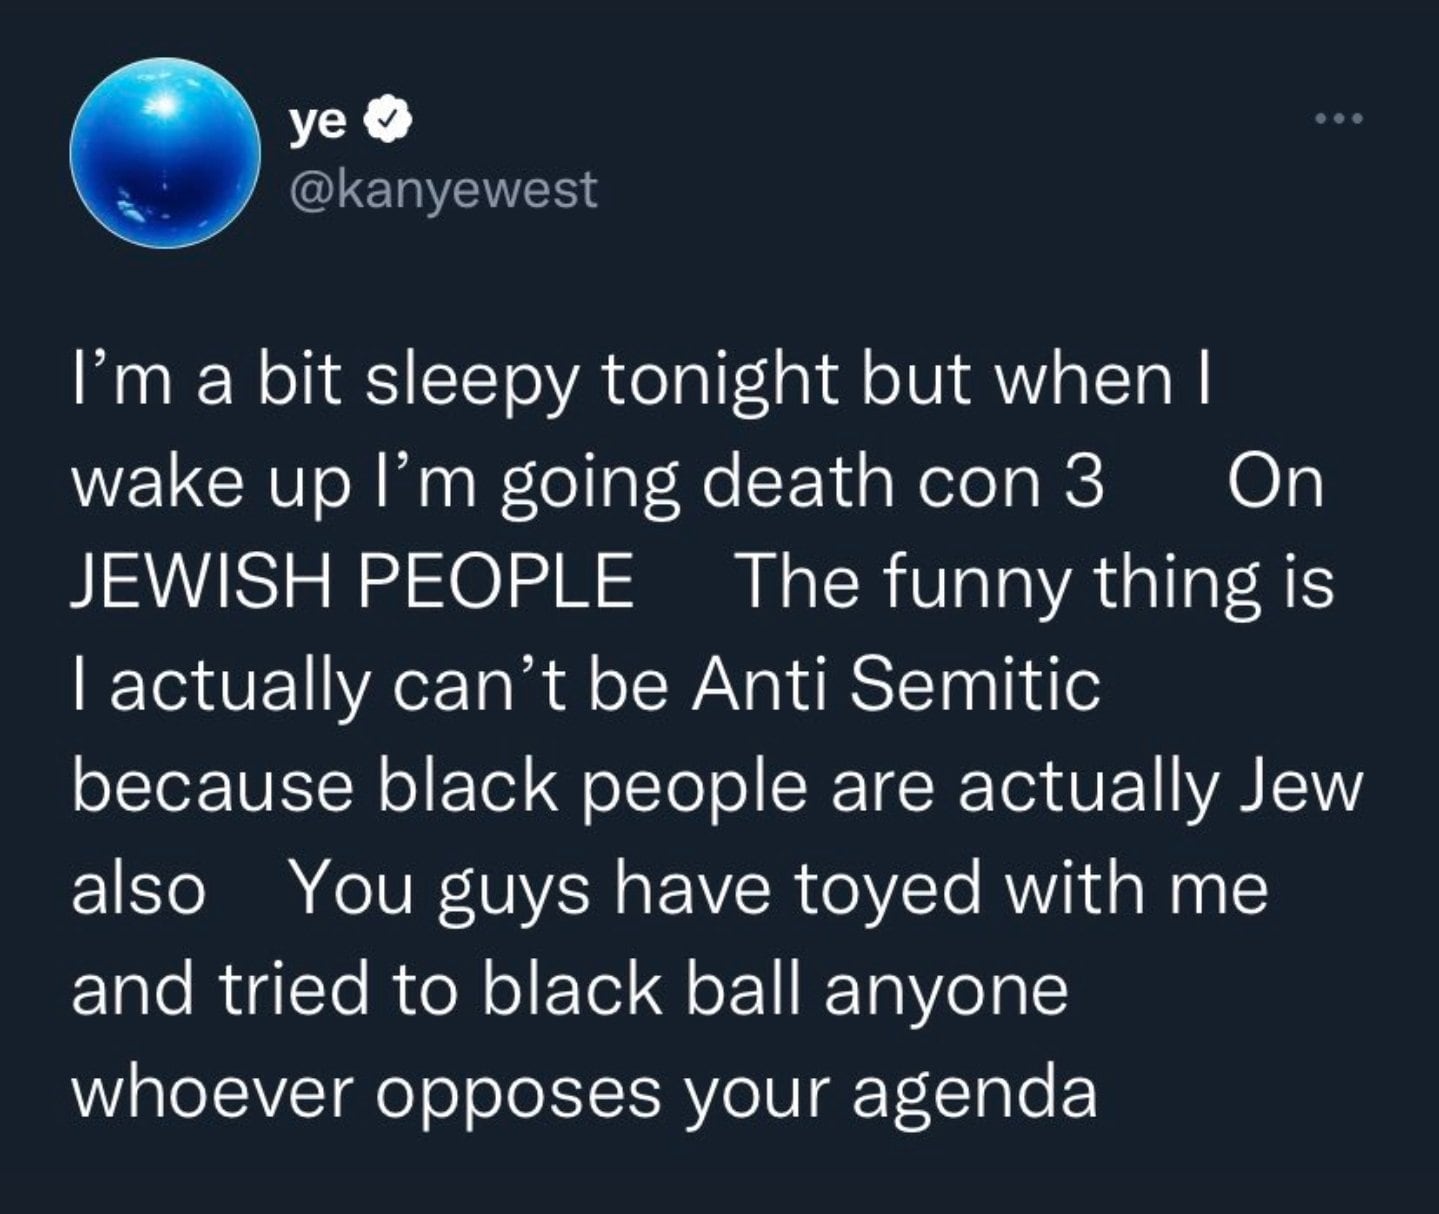Click the word "also" in the tweet
The height and width of the screenshot is (1214, 1439).
(138, 888)
